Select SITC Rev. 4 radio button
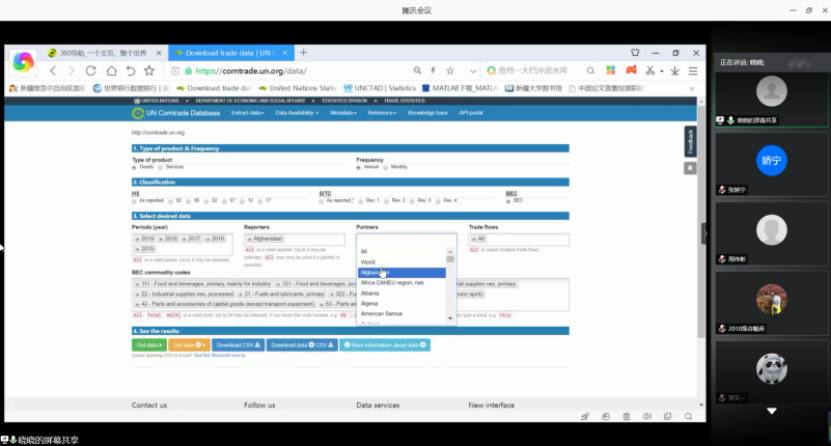The image size is (831, 446). pos(438,201)
